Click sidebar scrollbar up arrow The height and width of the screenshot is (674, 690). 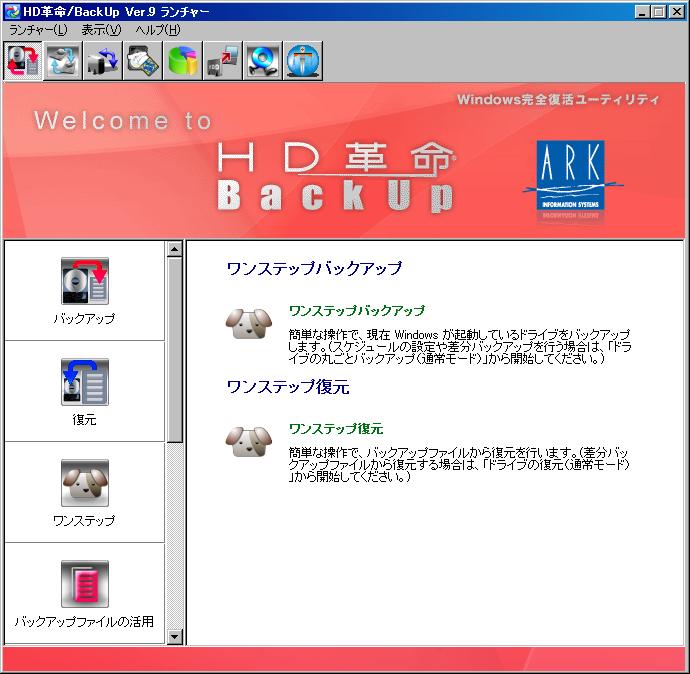175,249
